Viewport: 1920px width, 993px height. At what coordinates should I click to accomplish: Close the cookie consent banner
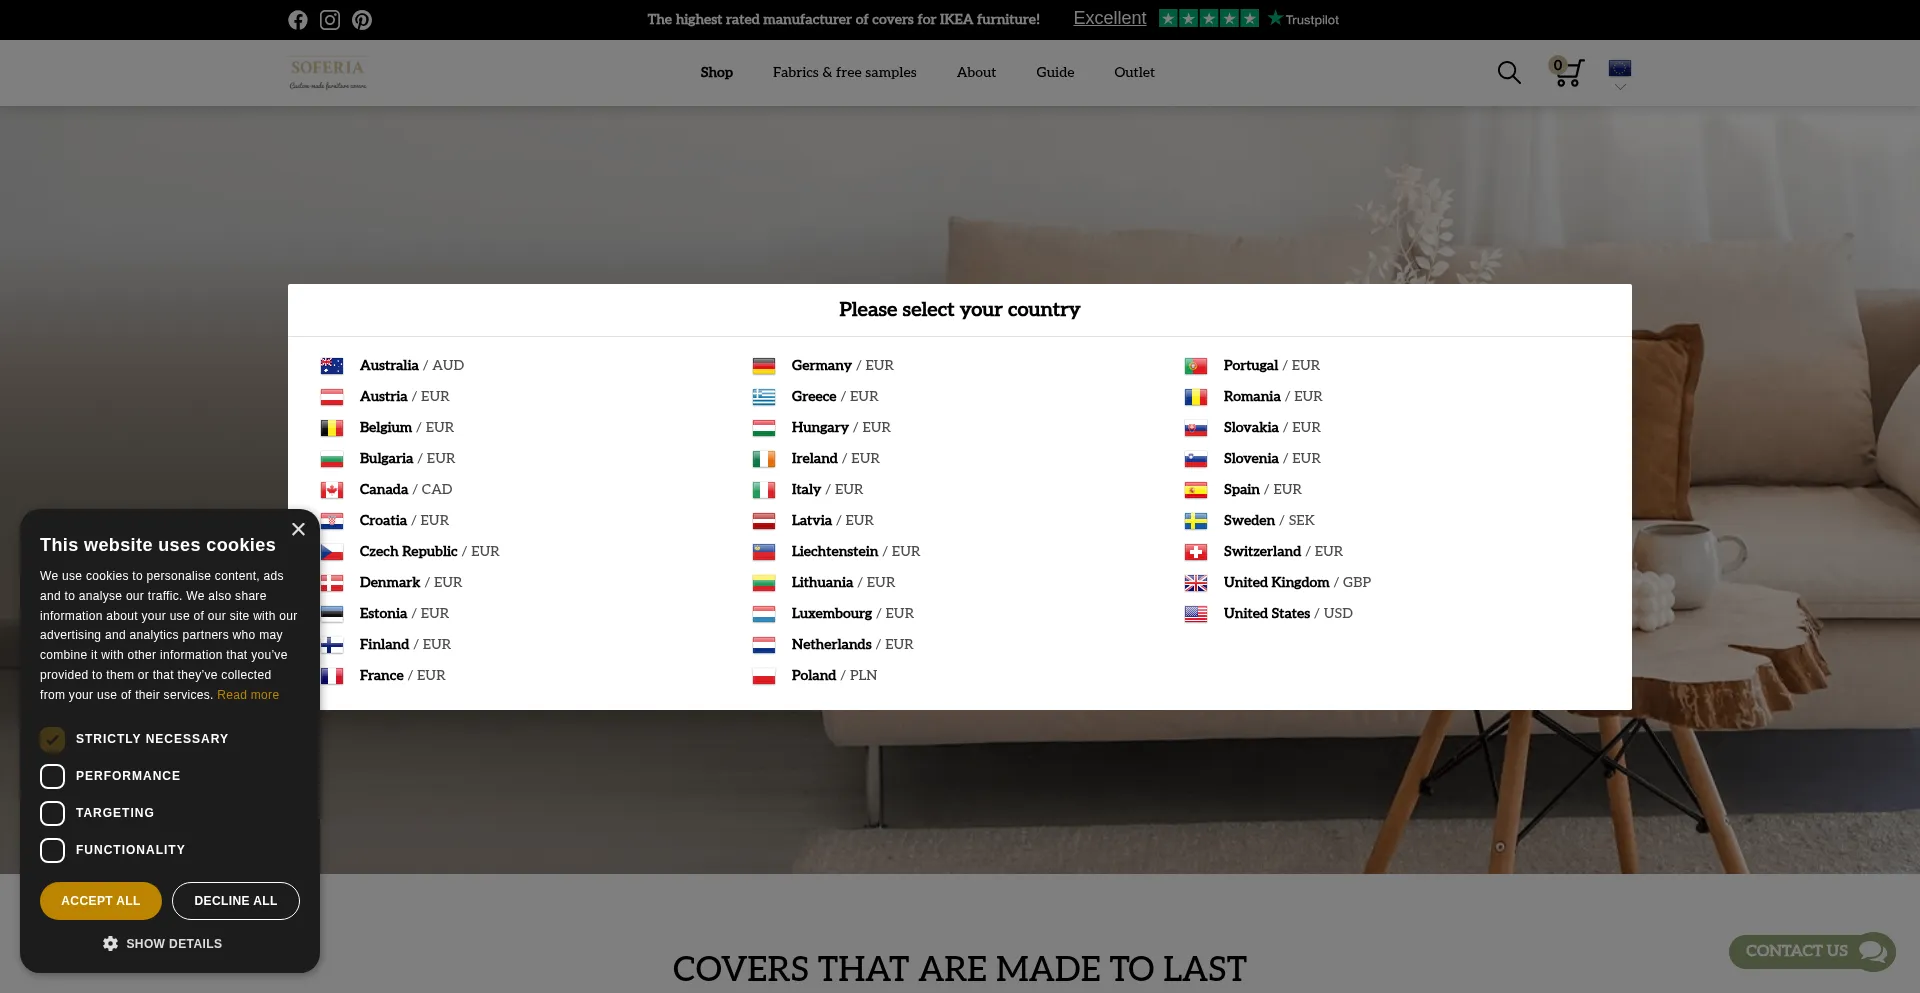pyautogui.click(x=298, y=530)
